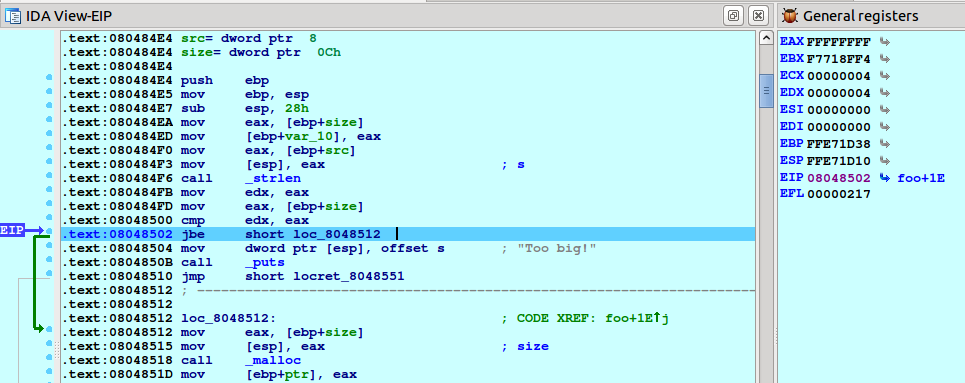965x383 pixels.
Task: Select the General registers panel title
Action: 860,16
